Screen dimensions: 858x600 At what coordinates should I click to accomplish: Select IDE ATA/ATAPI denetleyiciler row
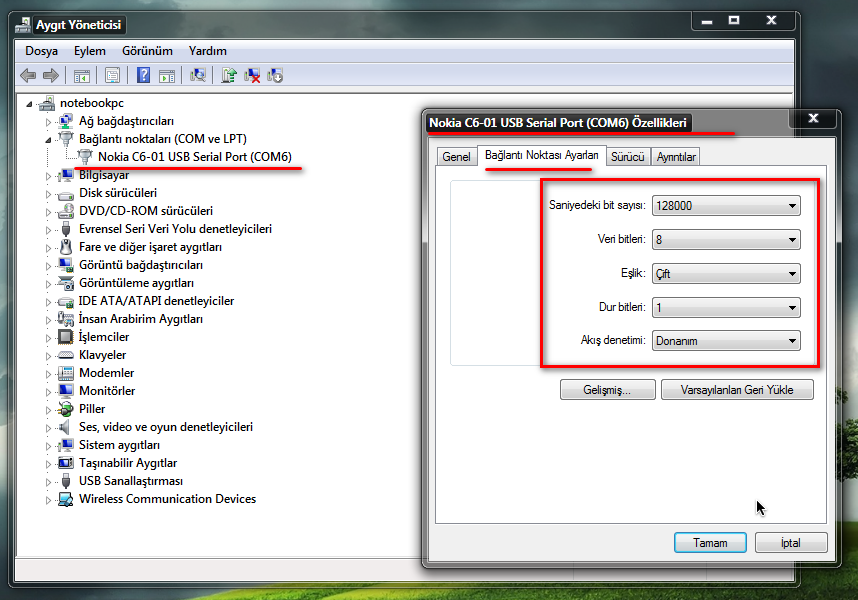156,301
